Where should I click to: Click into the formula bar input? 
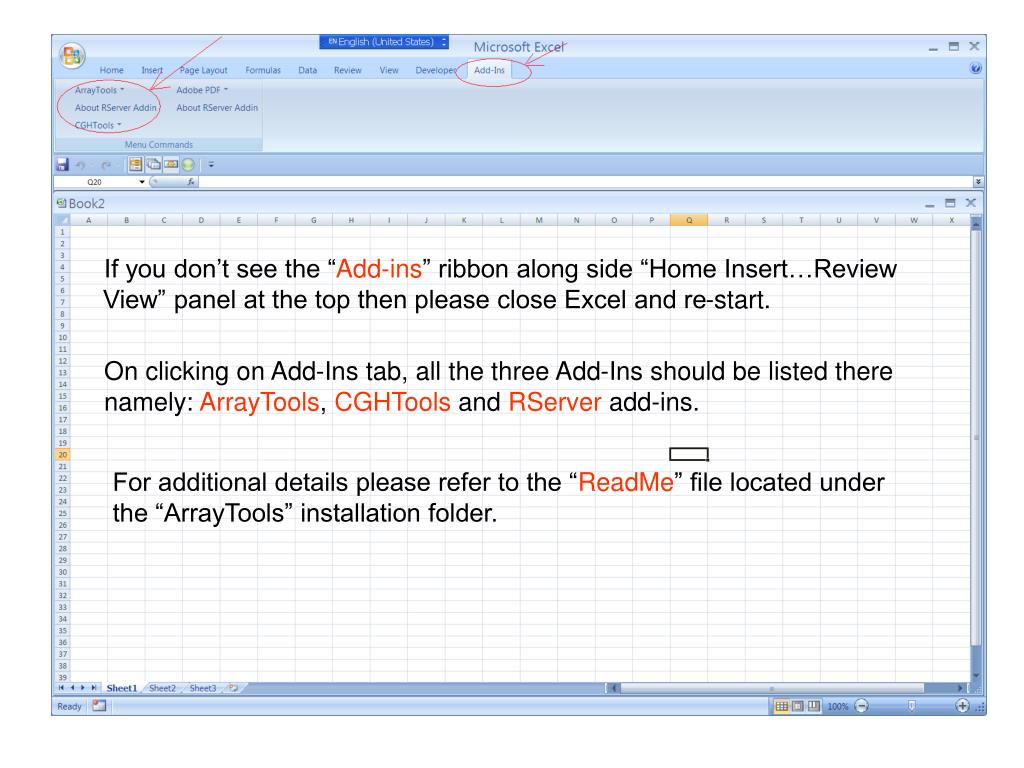(584, 182)
